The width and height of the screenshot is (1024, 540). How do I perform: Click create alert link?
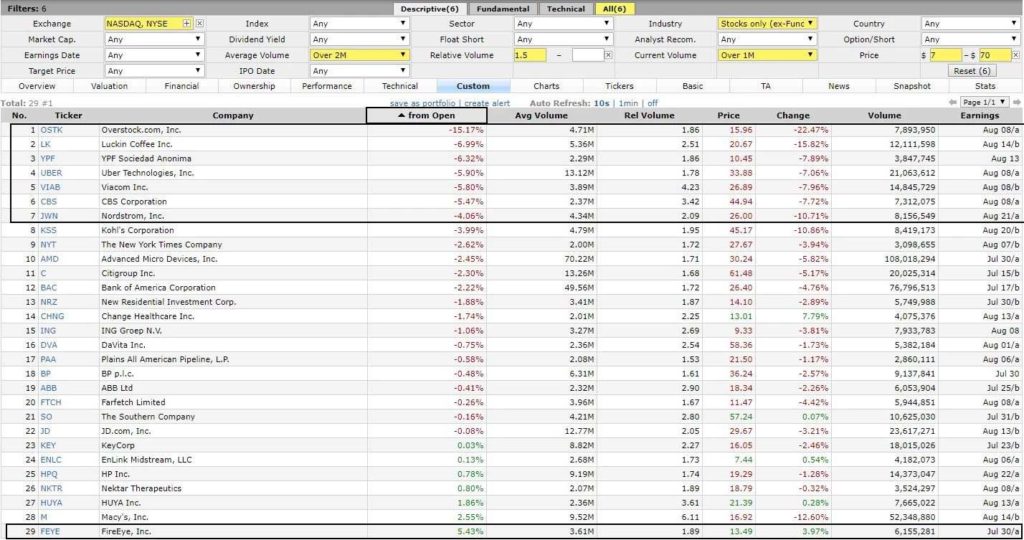487,103
